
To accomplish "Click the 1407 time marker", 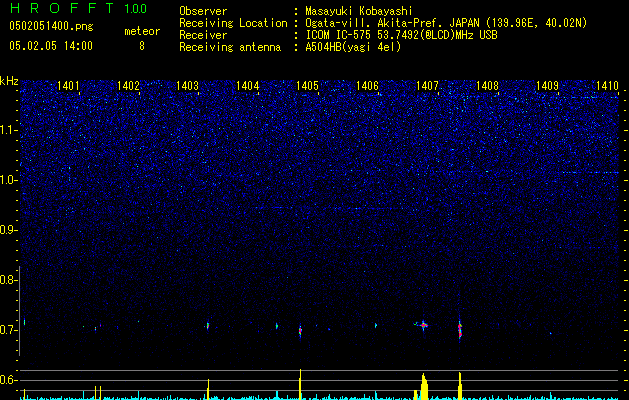I will tap(427, 85).
